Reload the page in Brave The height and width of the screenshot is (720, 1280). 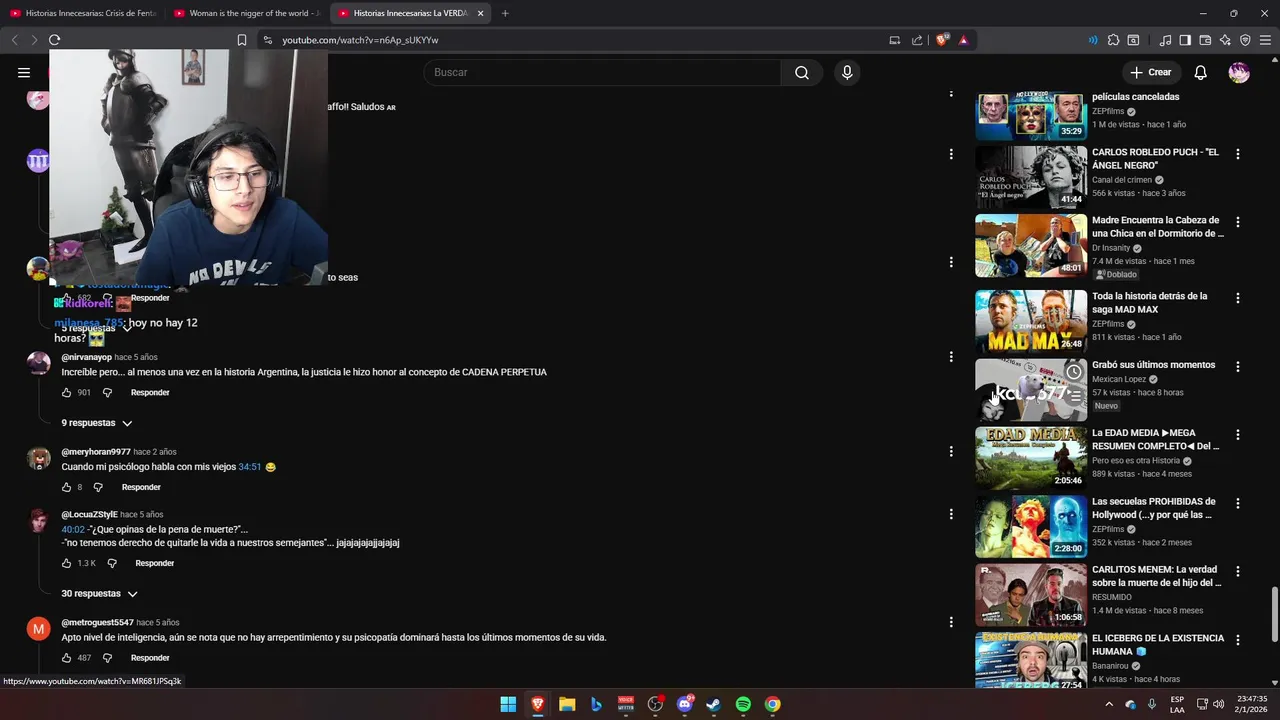click(54, 40)
